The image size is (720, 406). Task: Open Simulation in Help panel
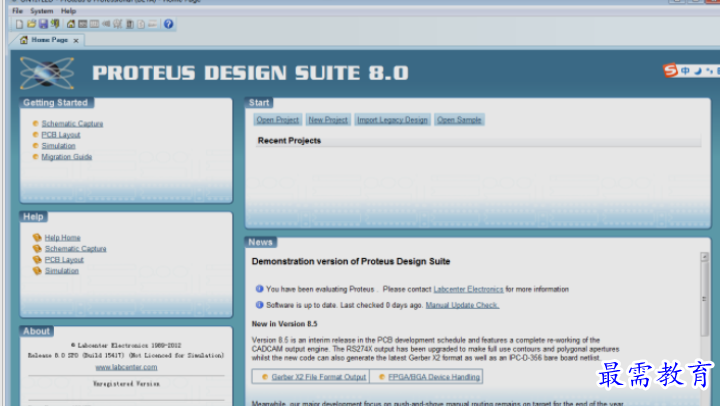coord(62,271)
